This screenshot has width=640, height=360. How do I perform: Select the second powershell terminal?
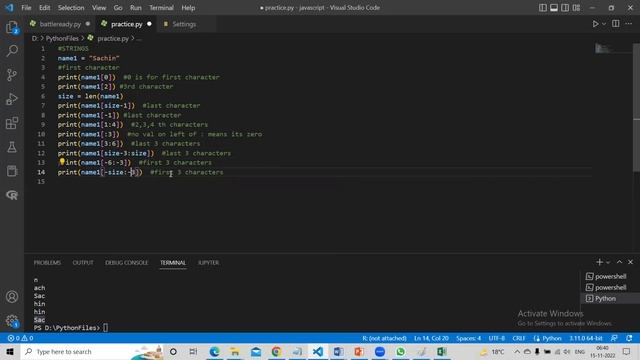coord(610,287)
